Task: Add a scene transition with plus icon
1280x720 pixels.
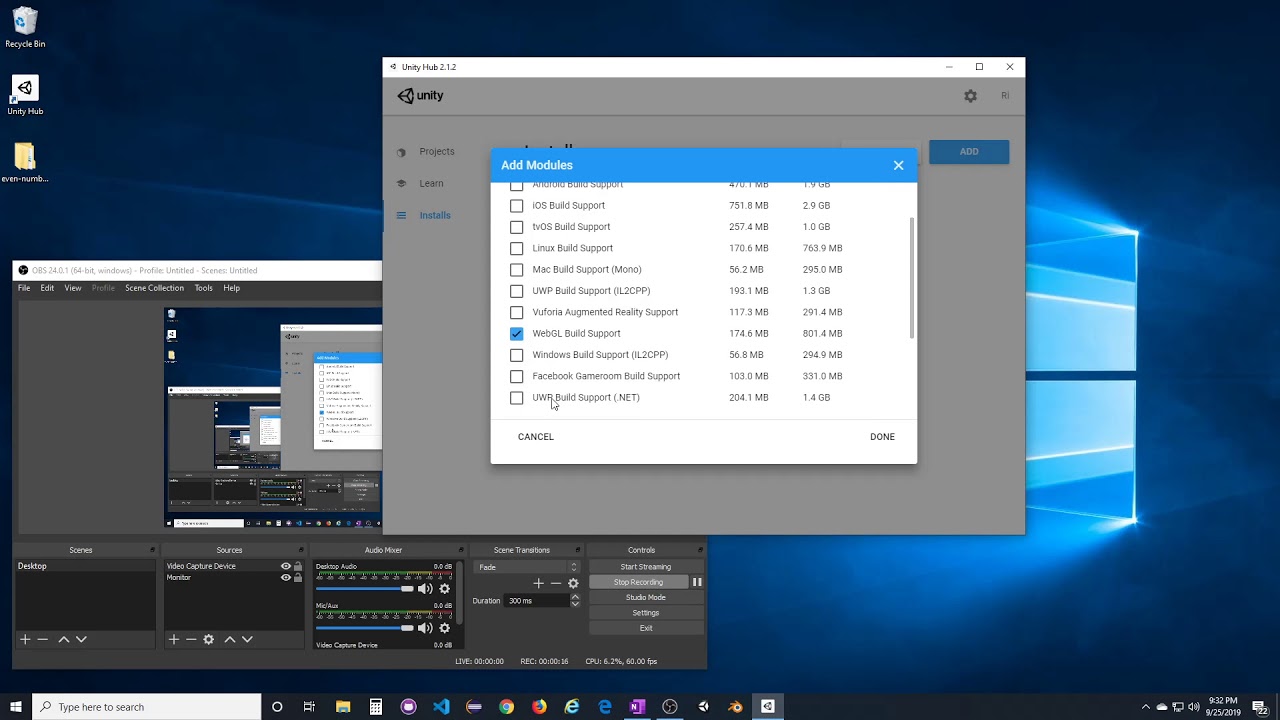Action: (x=538, y=583)
